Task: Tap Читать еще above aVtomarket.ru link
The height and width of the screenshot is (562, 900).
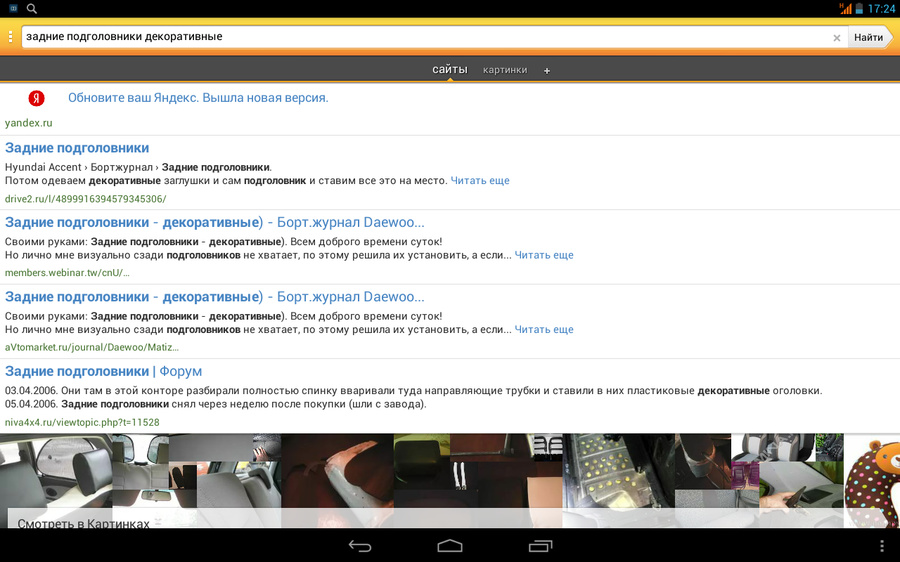Action: [544, 330]
